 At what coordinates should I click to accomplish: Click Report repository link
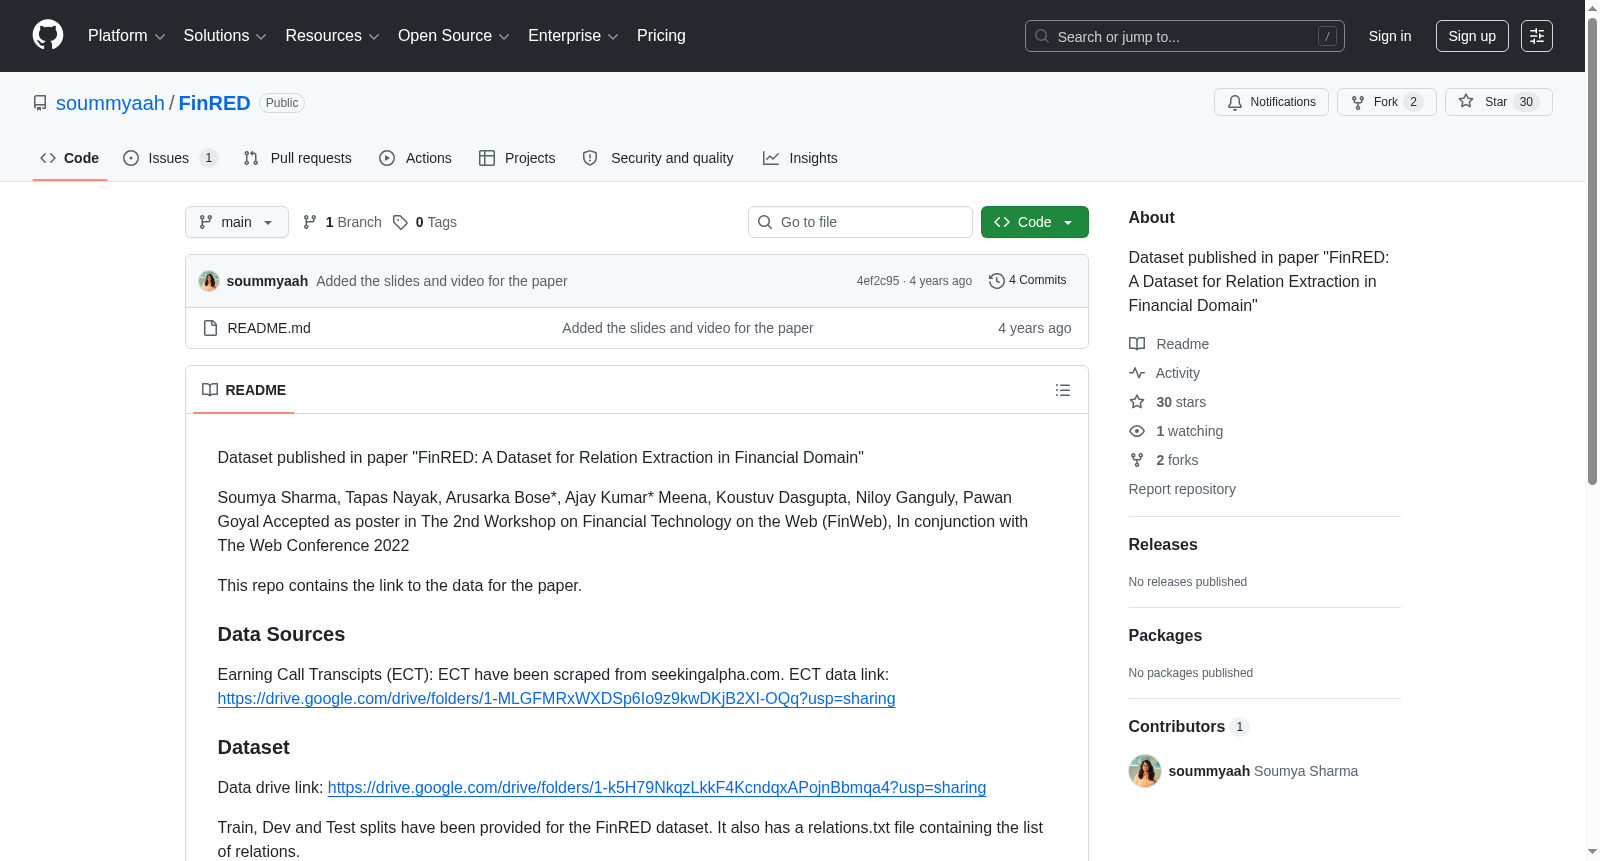click(x=1182, y=489)
